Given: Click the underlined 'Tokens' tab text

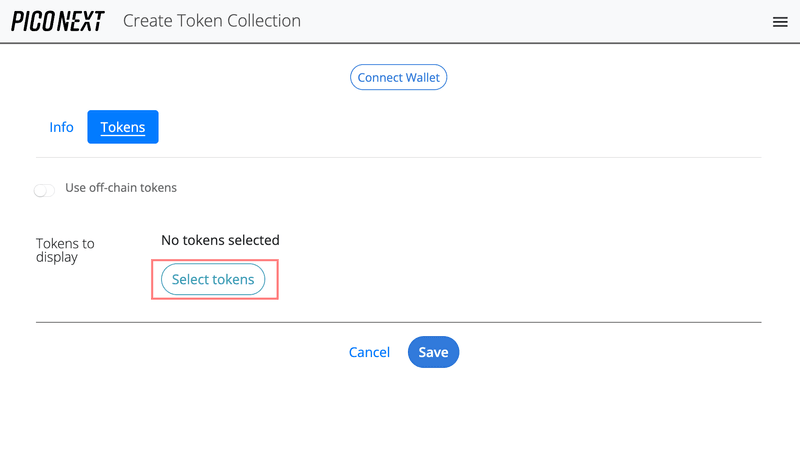Looking at the screenshot, I should pos(123,128).
